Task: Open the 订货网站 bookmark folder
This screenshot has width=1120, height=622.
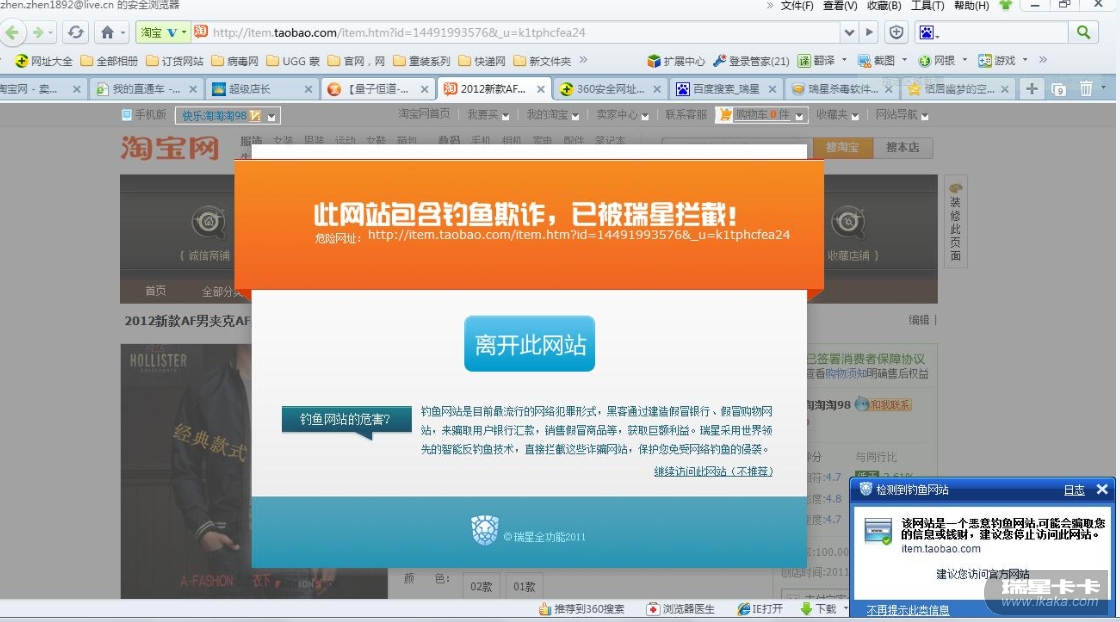Action: (174, 61)
